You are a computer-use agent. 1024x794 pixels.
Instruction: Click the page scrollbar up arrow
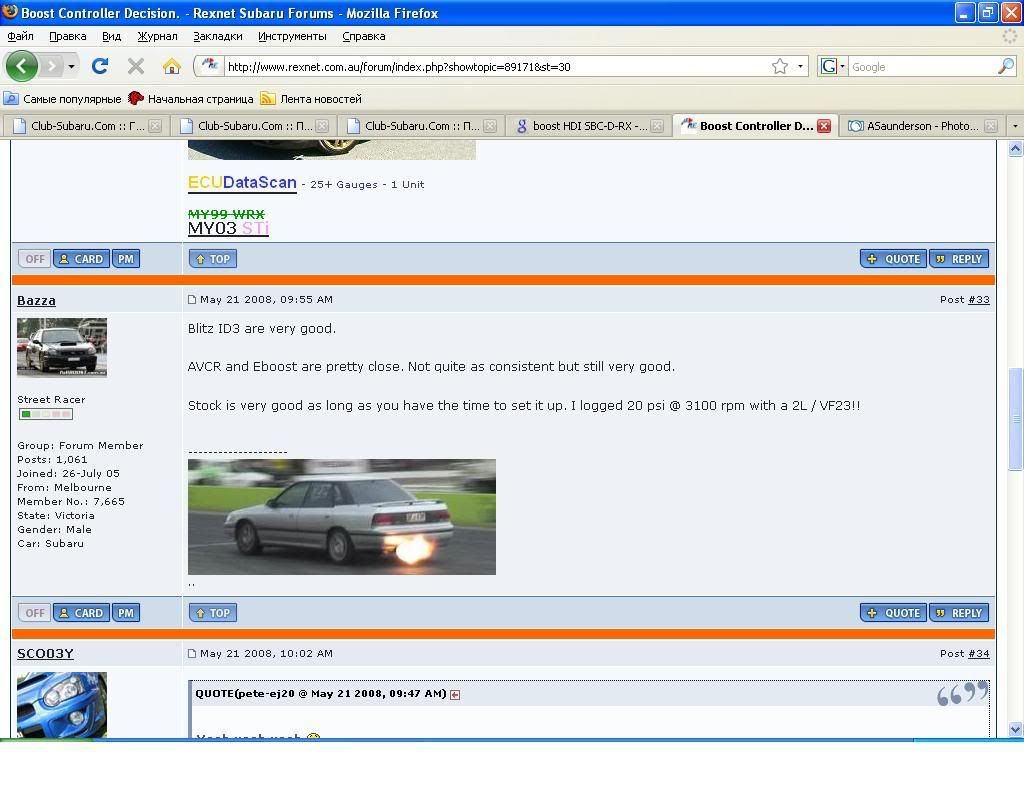1016,149
